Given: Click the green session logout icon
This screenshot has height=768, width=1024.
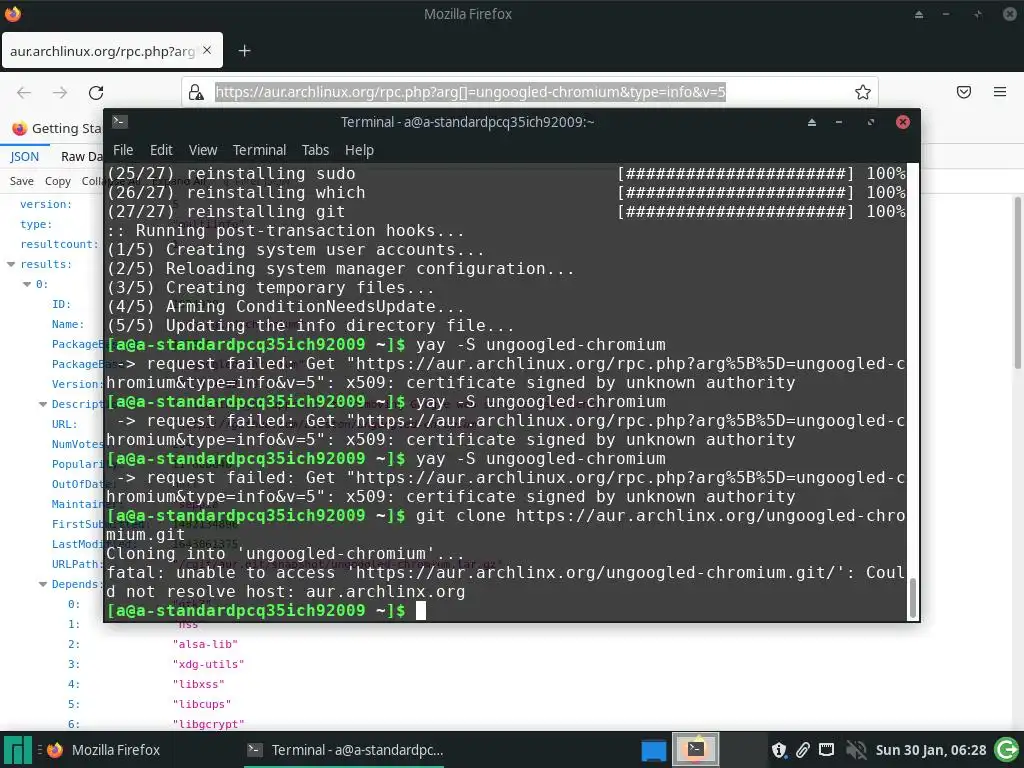Looking at the screenshot, I should click(1006, 750).
